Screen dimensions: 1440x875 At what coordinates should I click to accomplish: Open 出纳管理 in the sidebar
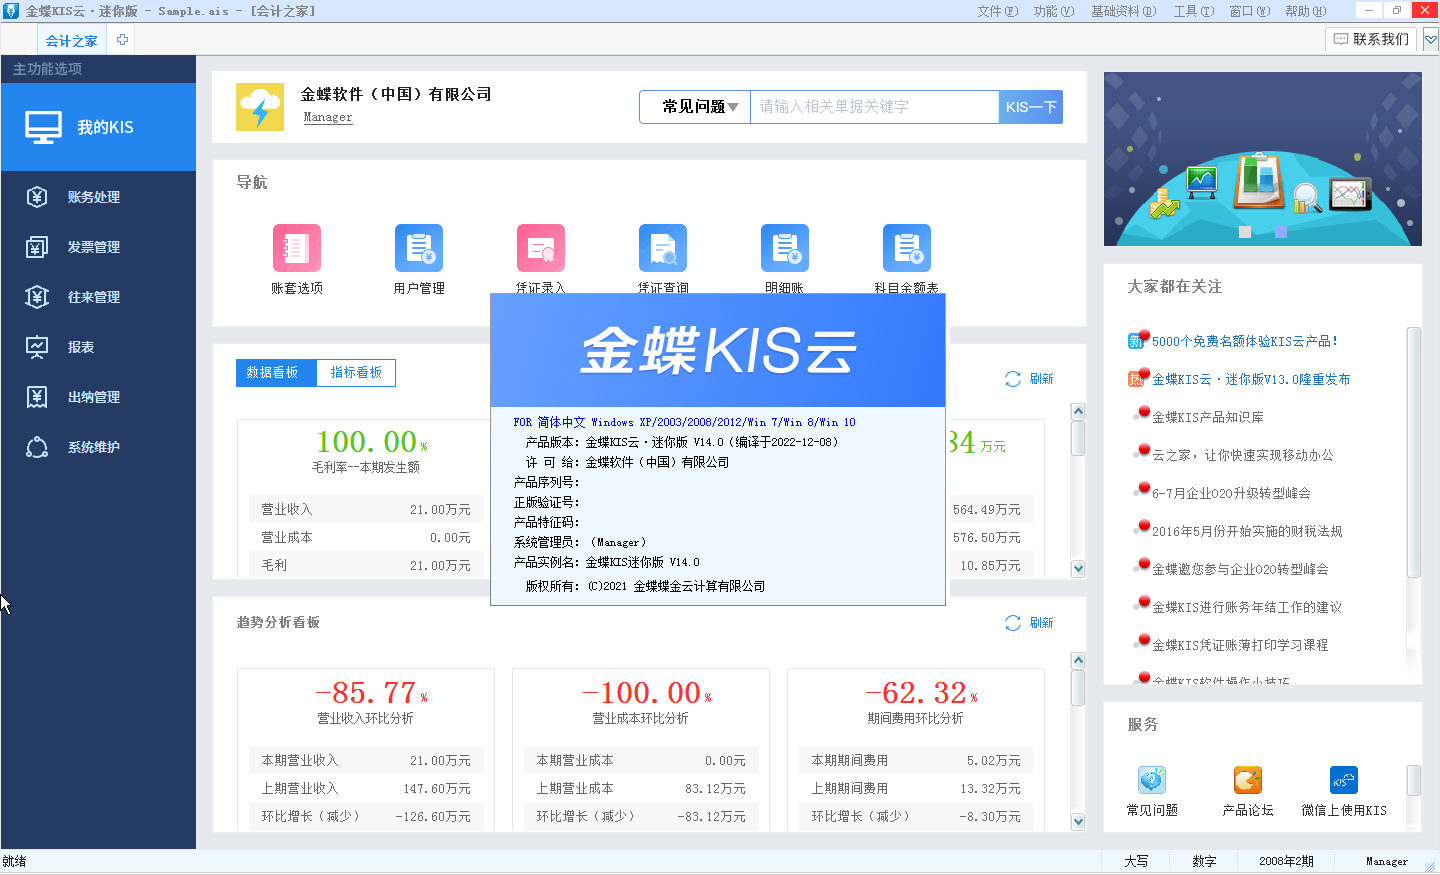tap(98, 397)
